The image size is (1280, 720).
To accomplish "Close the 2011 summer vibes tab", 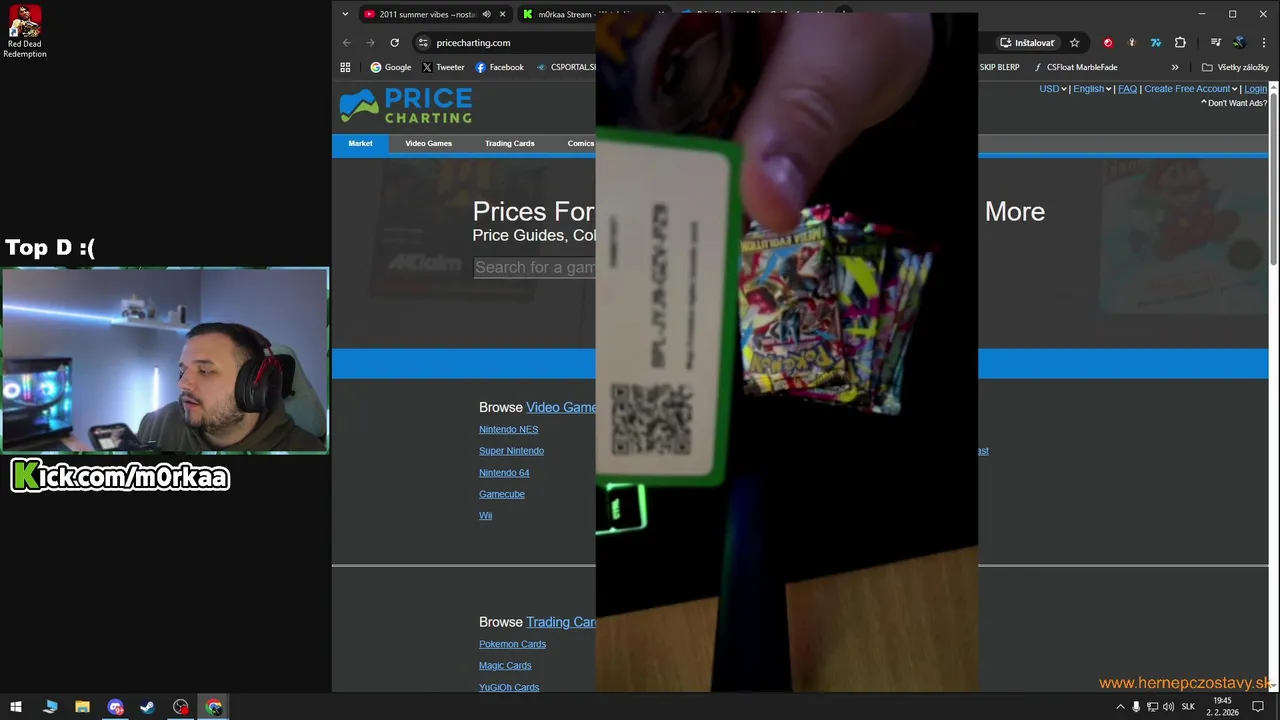I will [x=502, y=14].
